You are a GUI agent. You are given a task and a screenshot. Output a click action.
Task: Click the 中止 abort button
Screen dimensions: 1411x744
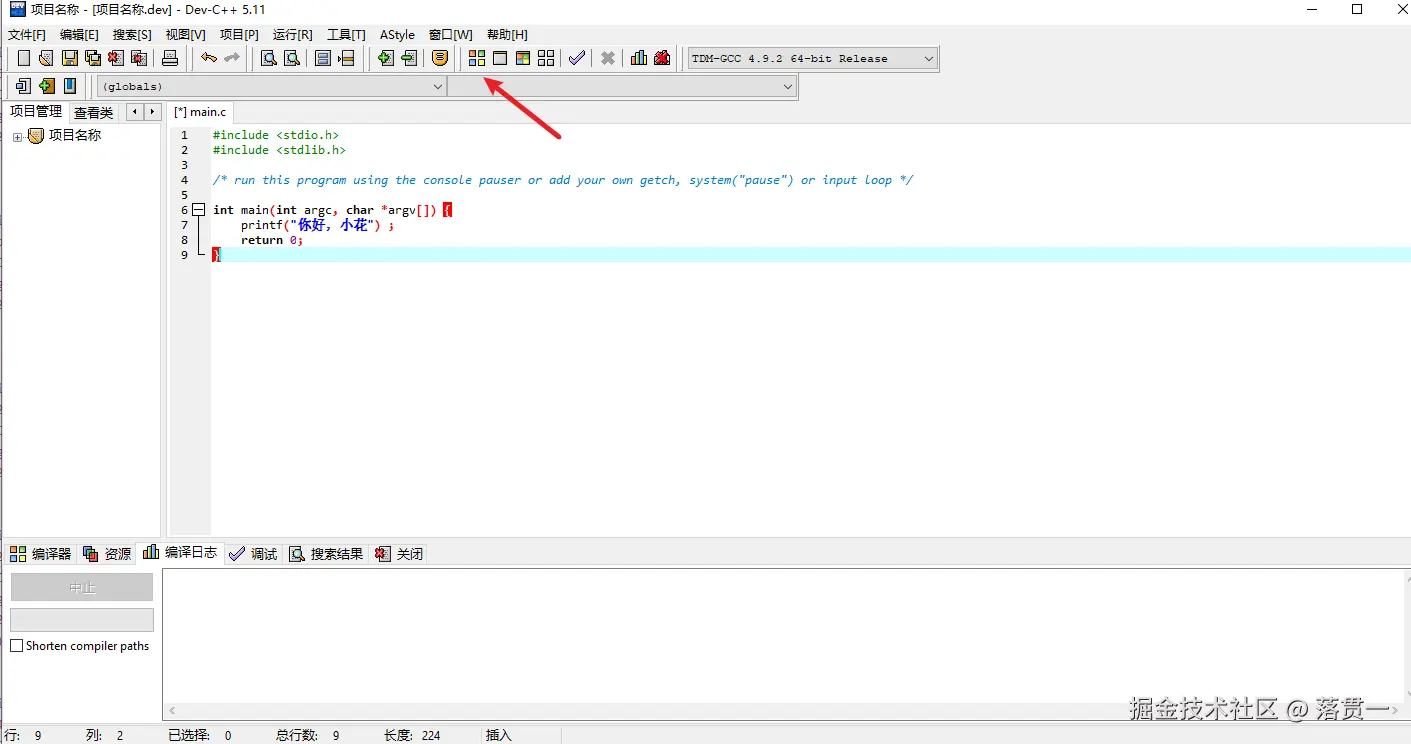[x=82, y=587]
